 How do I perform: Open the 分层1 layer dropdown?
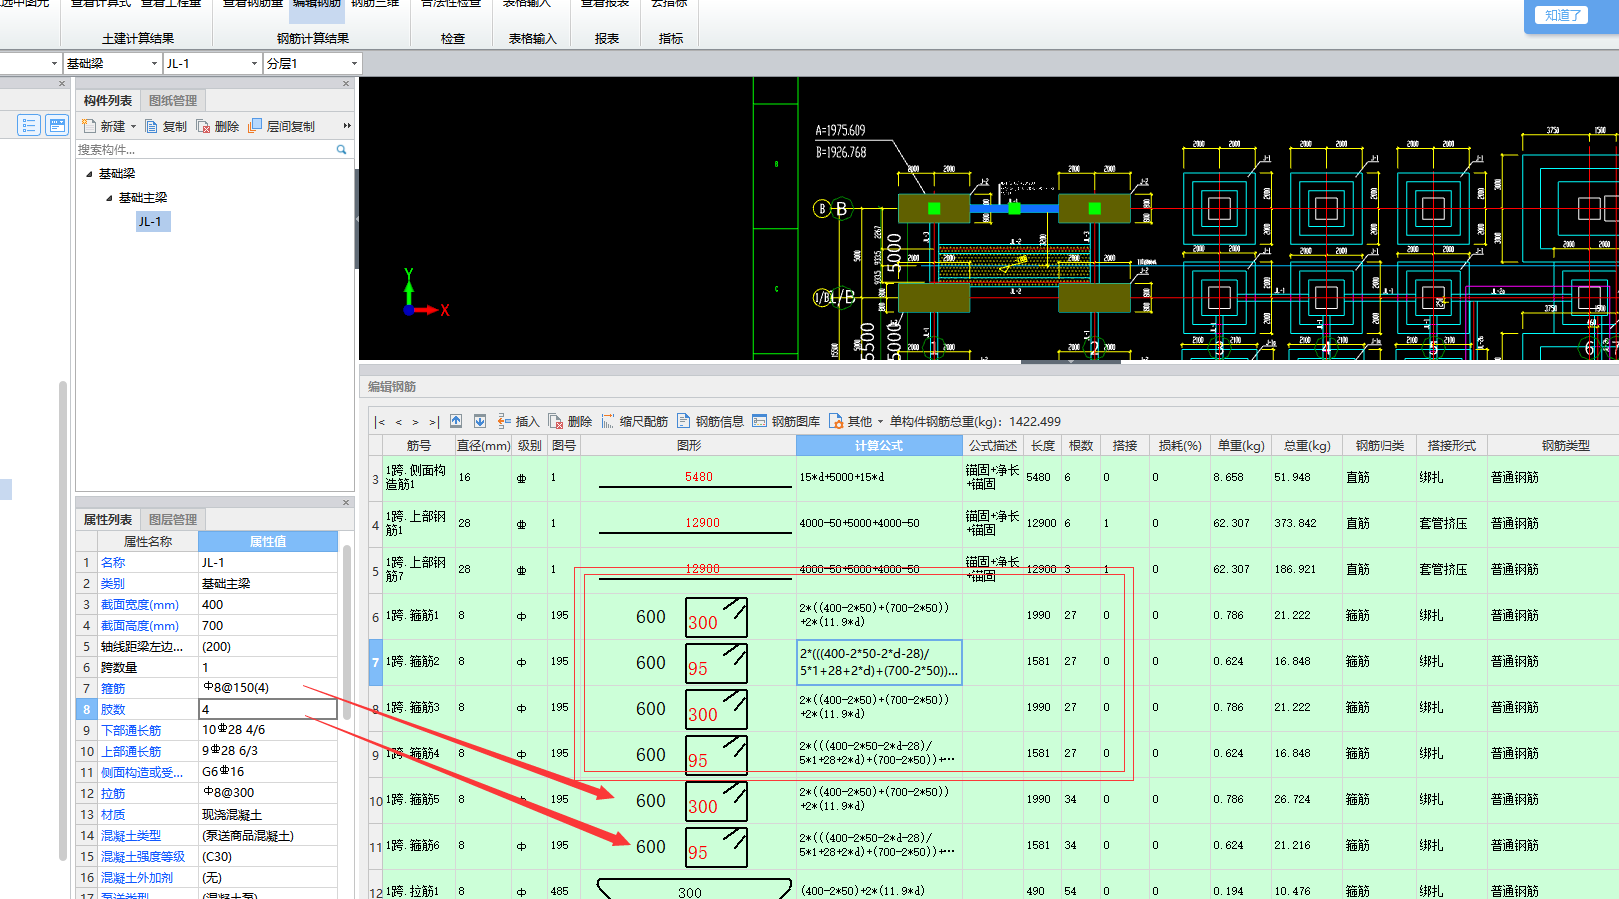point(354,64)
